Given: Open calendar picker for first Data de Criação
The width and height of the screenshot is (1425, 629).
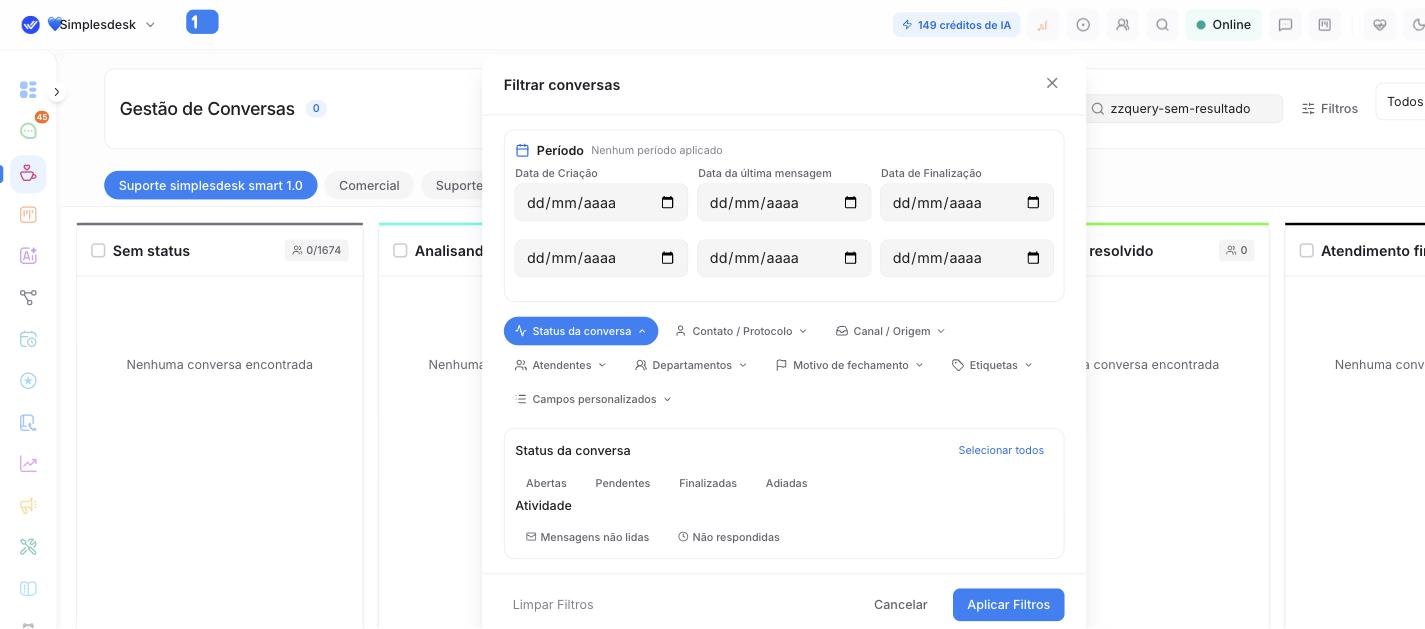Looking at the screenshot, I should 668,203.
